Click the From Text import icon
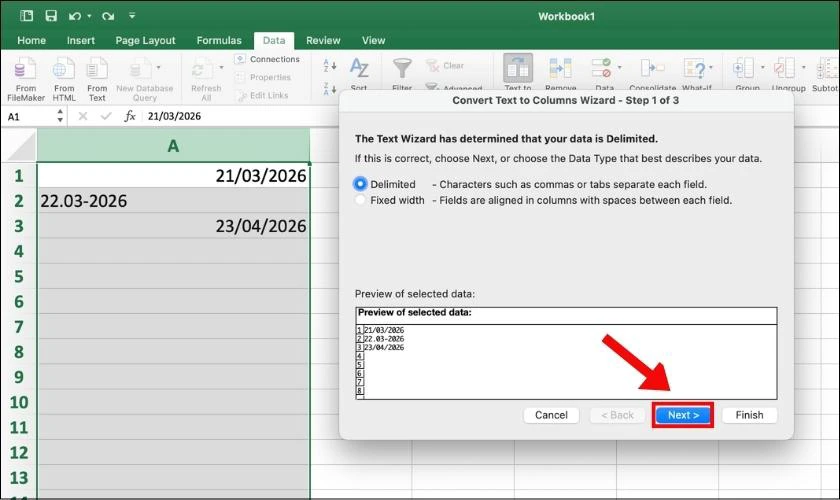Image resolution: width=840 pixels, height=500 pixels. click(97, 70)
